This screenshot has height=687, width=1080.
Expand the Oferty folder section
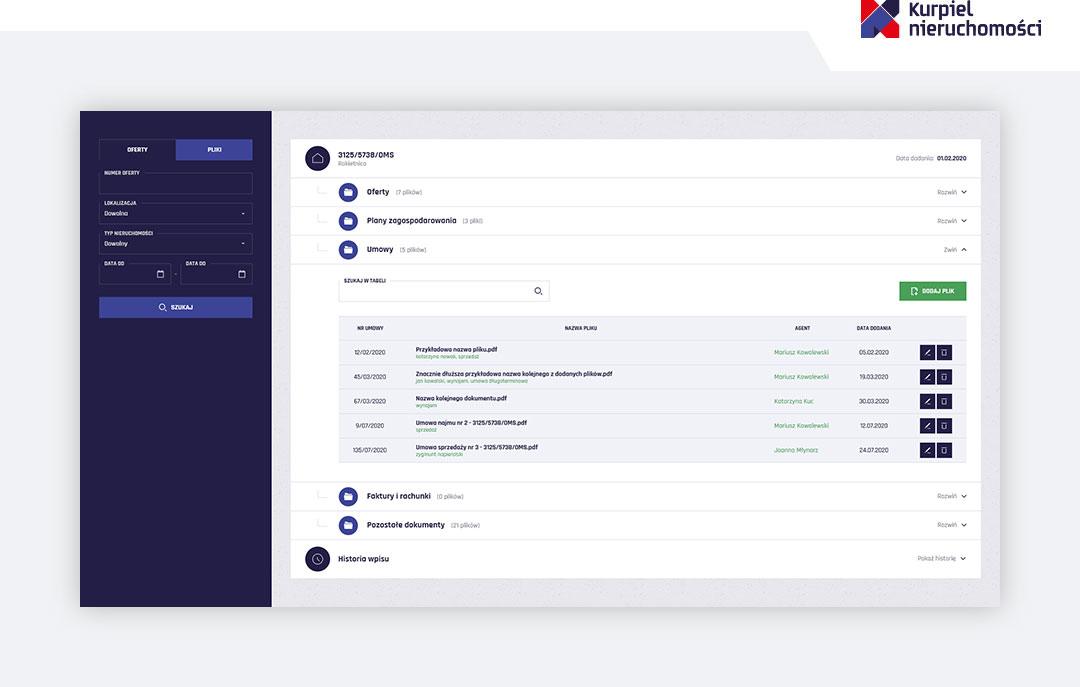pyautogui.click(x=951, y=192)
